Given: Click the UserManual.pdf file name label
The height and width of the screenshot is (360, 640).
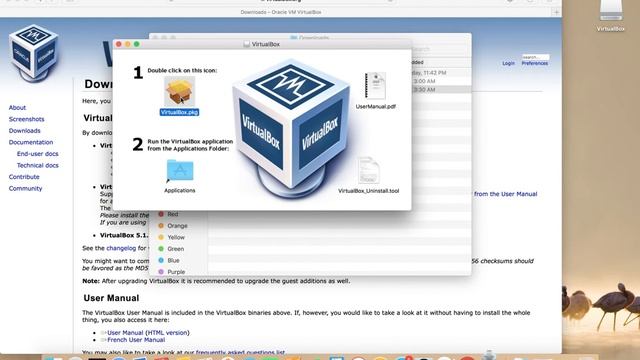Looking at the screenshot, I should pos(376,107).
